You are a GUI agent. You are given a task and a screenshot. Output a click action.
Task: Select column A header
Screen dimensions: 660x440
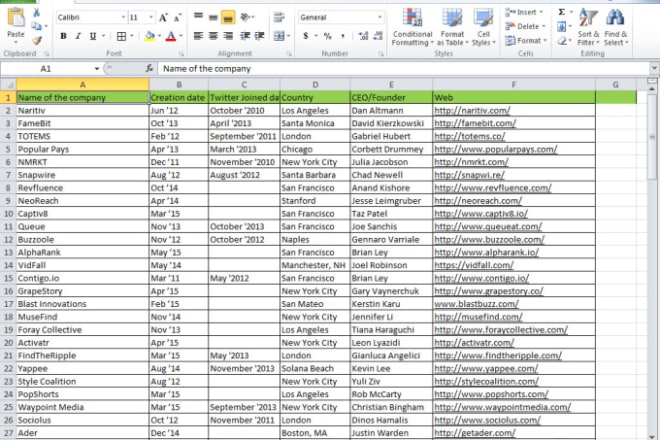82,85
